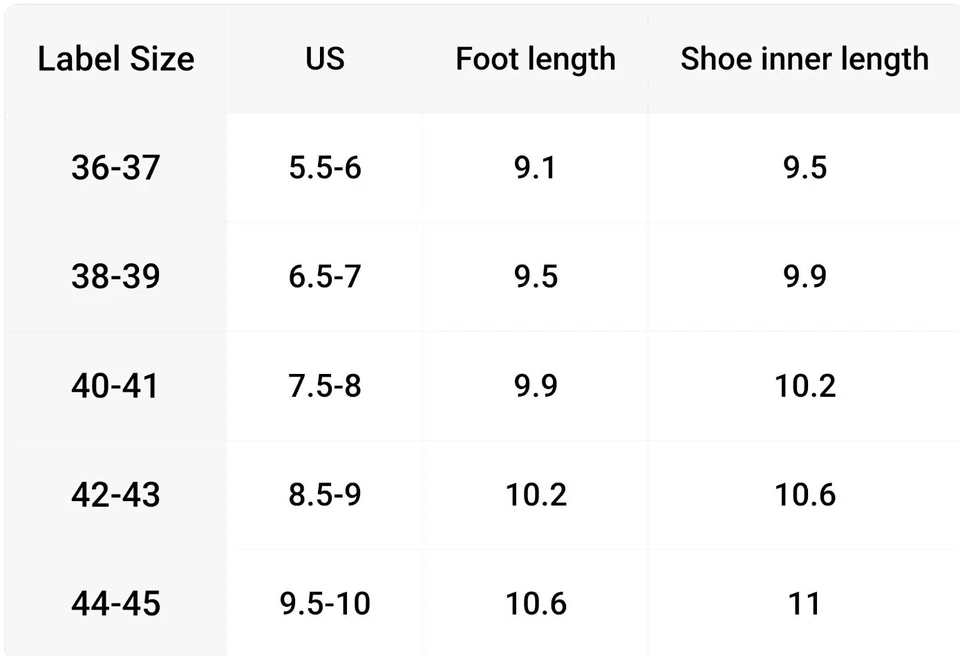Click the US size 9.5-10 cell
960x656 pixels.
[x=325, y=603]
